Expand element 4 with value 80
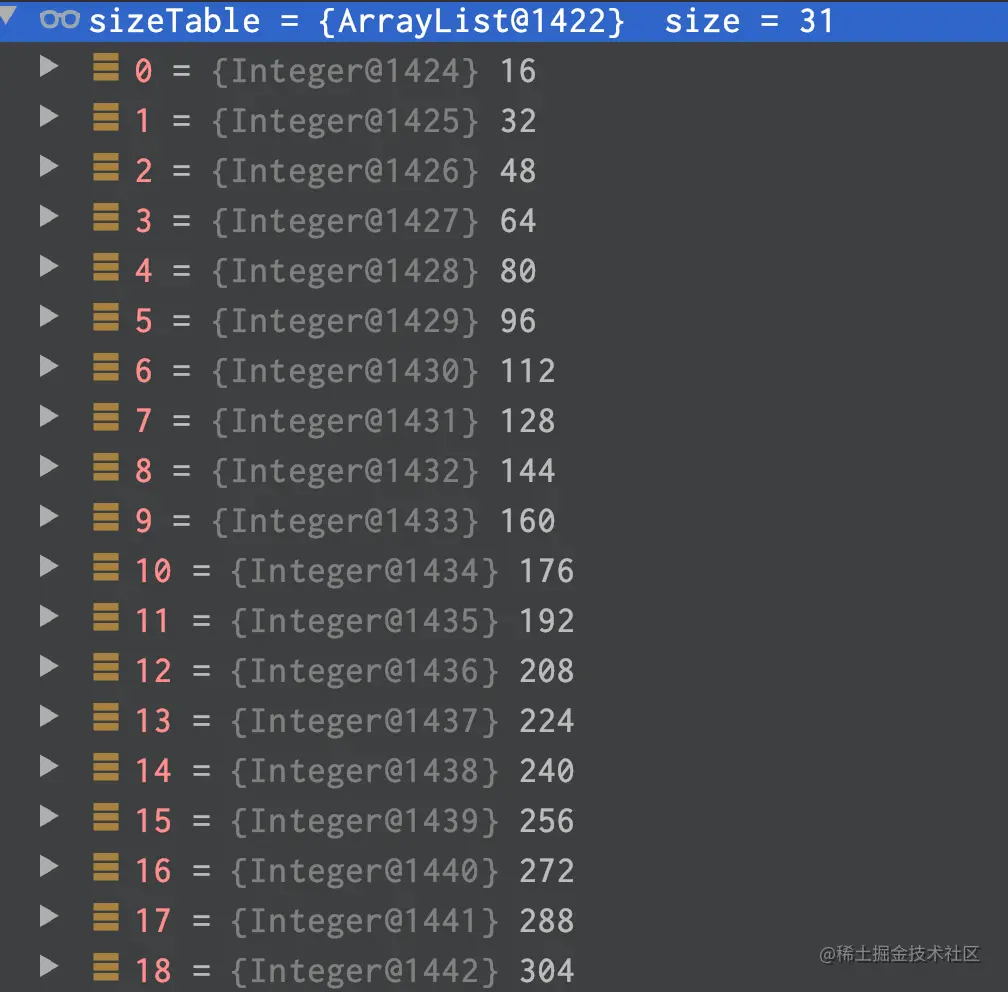 click(49, 266)
